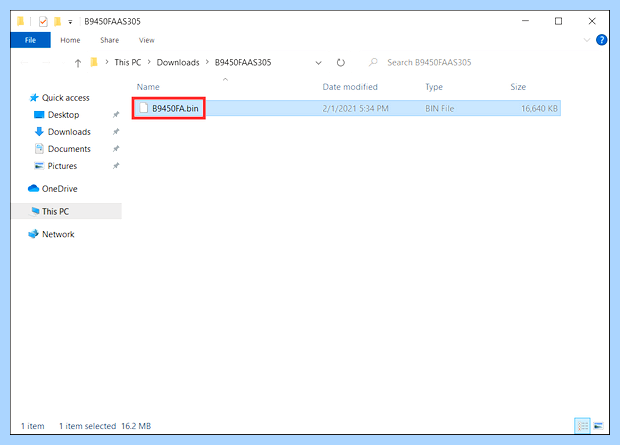620x445 pixels.
Task: Open Desktop in the navigation pane
Action: (57, 115)
